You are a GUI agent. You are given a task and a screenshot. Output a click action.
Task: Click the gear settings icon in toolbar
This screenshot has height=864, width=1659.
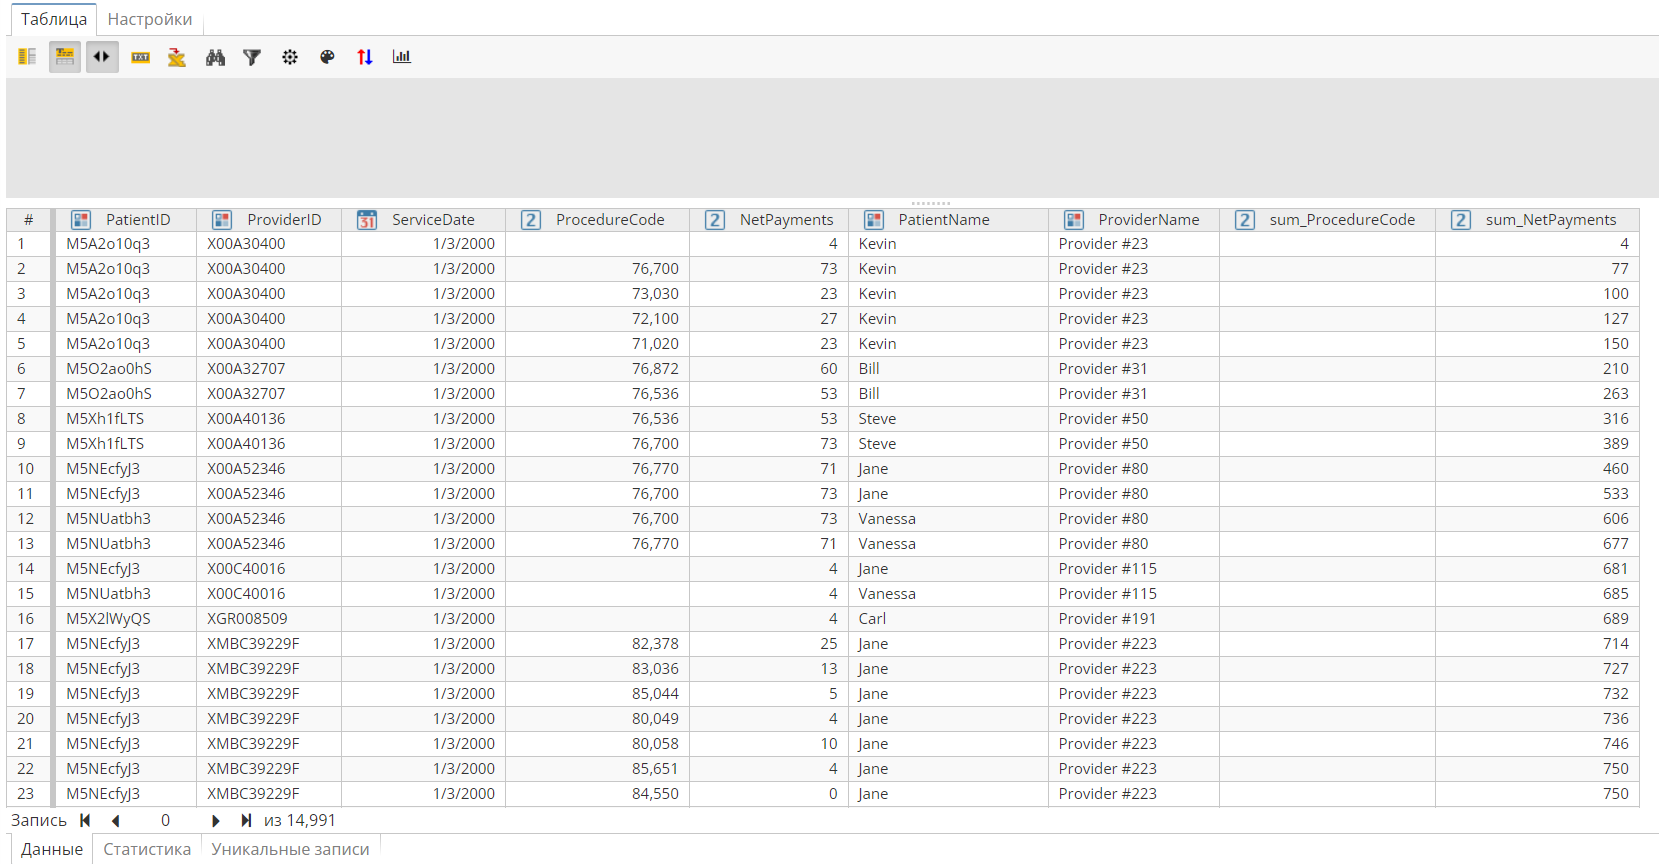[290, 57]
